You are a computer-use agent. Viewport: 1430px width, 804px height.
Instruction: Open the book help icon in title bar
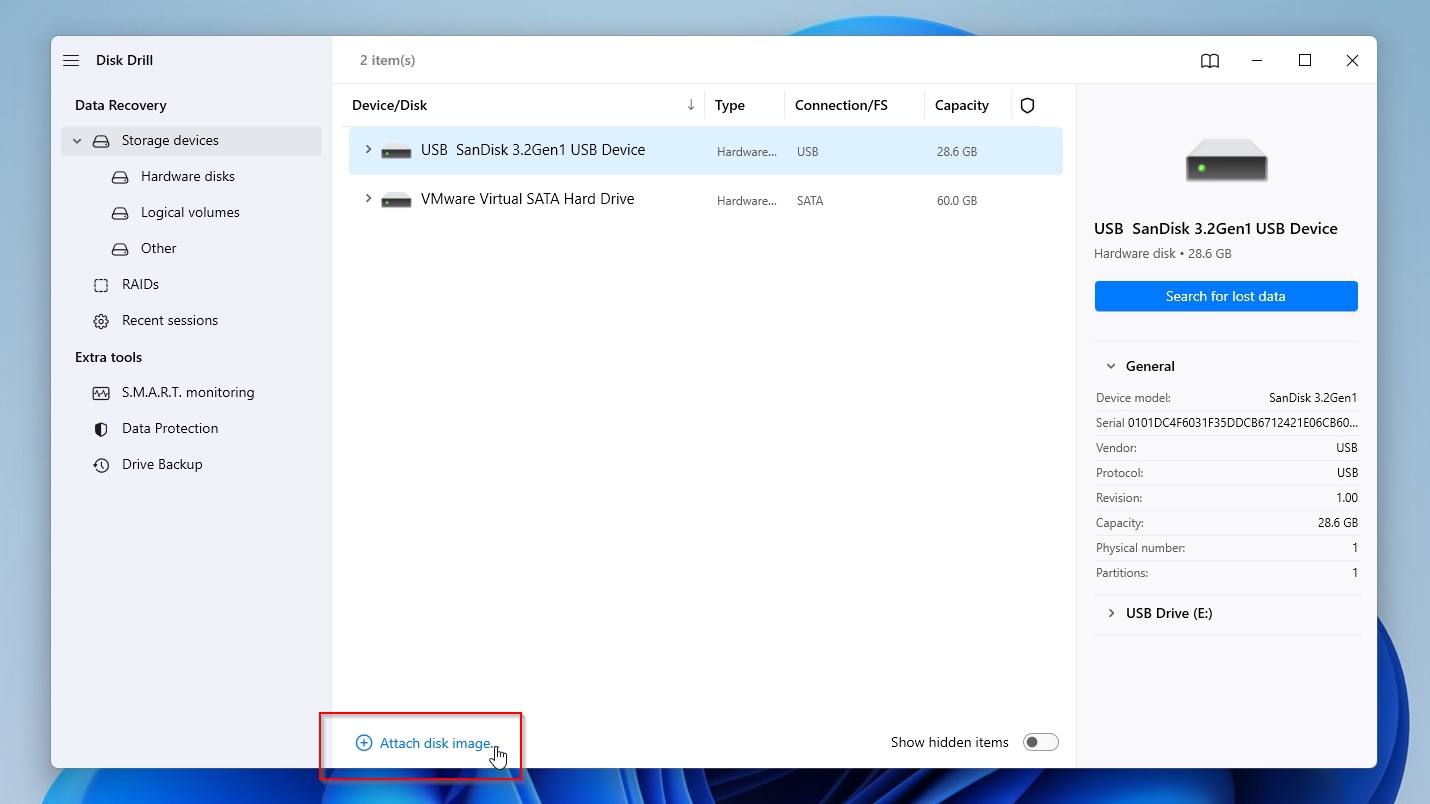click(x=1210, y=61)
